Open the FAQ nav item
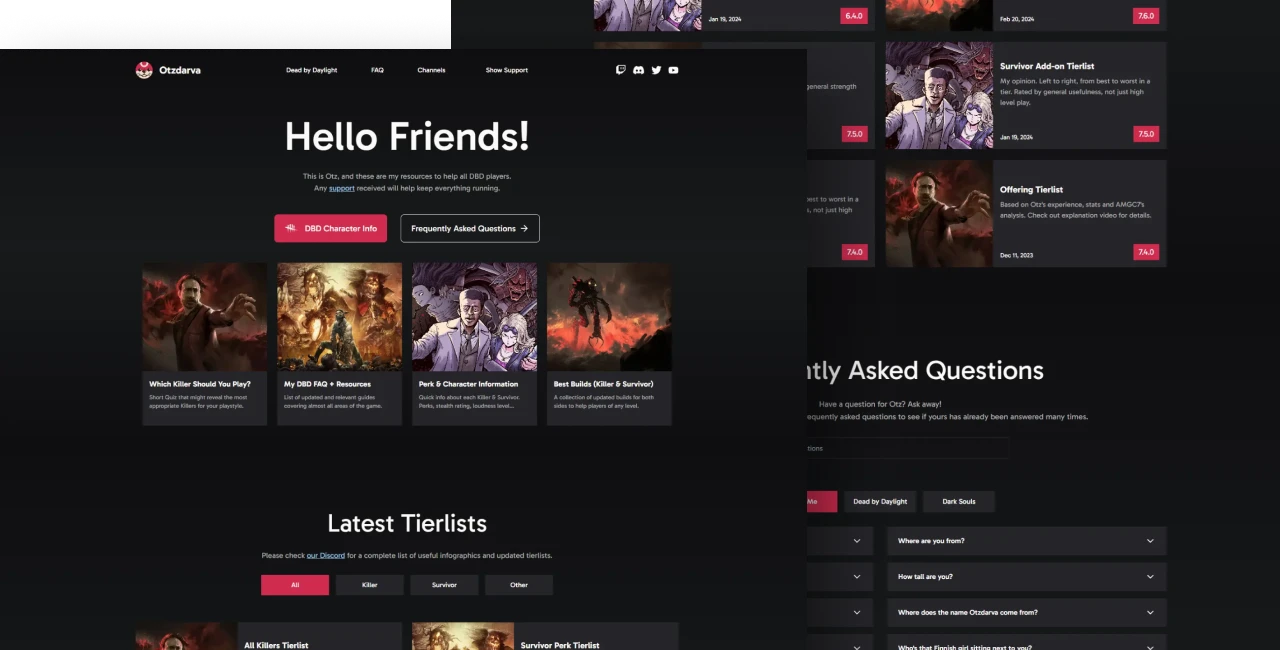This screenshot has height=650, width=1280. (x=377, y=70)
